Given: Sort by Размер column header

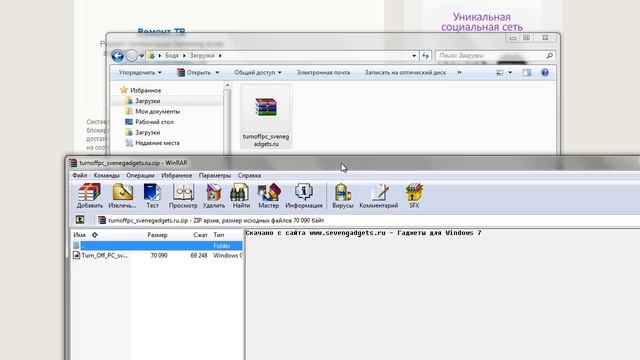Looking at the screenshot, I should point(157,235).
